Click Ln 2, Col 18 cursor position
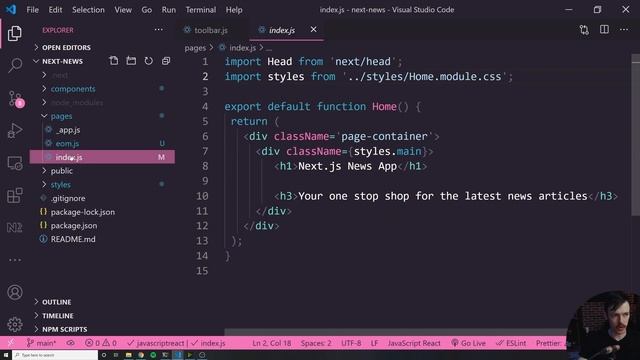The image size is (640, 360). (271, 343)
